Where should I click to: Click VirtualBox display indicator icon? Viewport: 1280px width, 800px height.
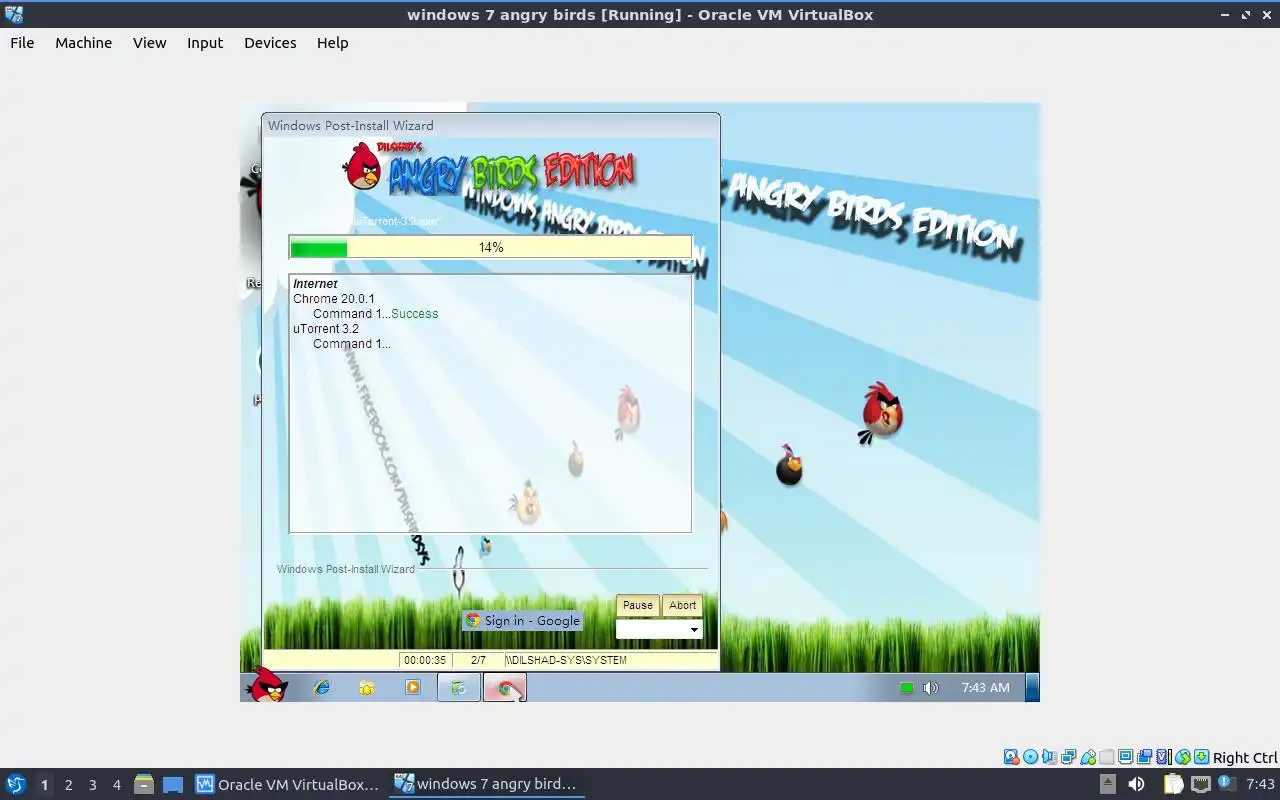(x=1125, y=757)
